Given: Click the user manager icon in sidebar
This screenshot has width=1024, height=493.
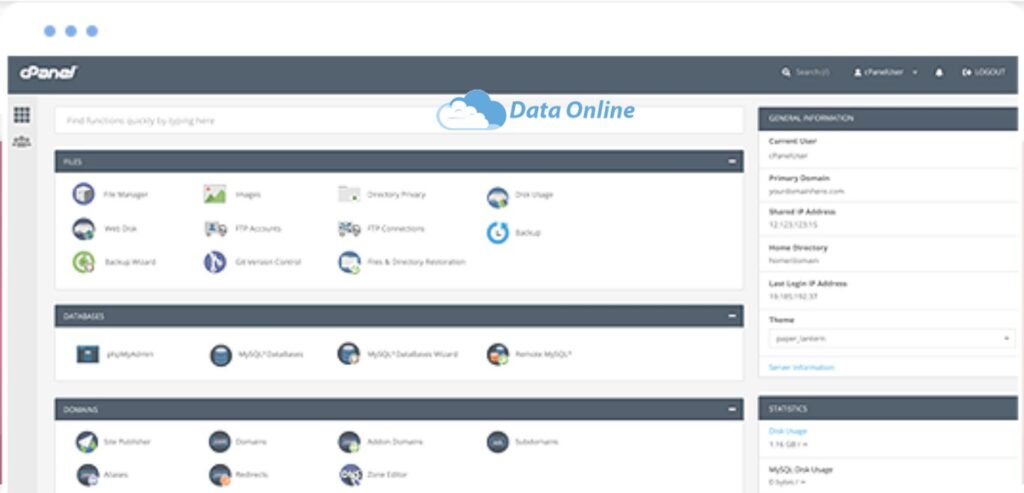Looking at the screenshot, I should [22, 141].
